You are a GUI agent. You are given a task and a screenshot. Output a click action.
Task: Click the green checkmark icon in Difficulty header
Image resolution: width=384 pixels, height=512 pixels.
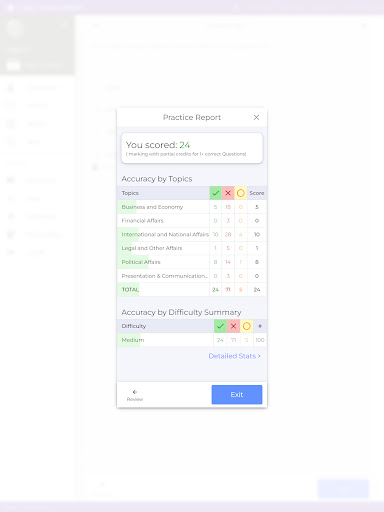tap(220, 326)
